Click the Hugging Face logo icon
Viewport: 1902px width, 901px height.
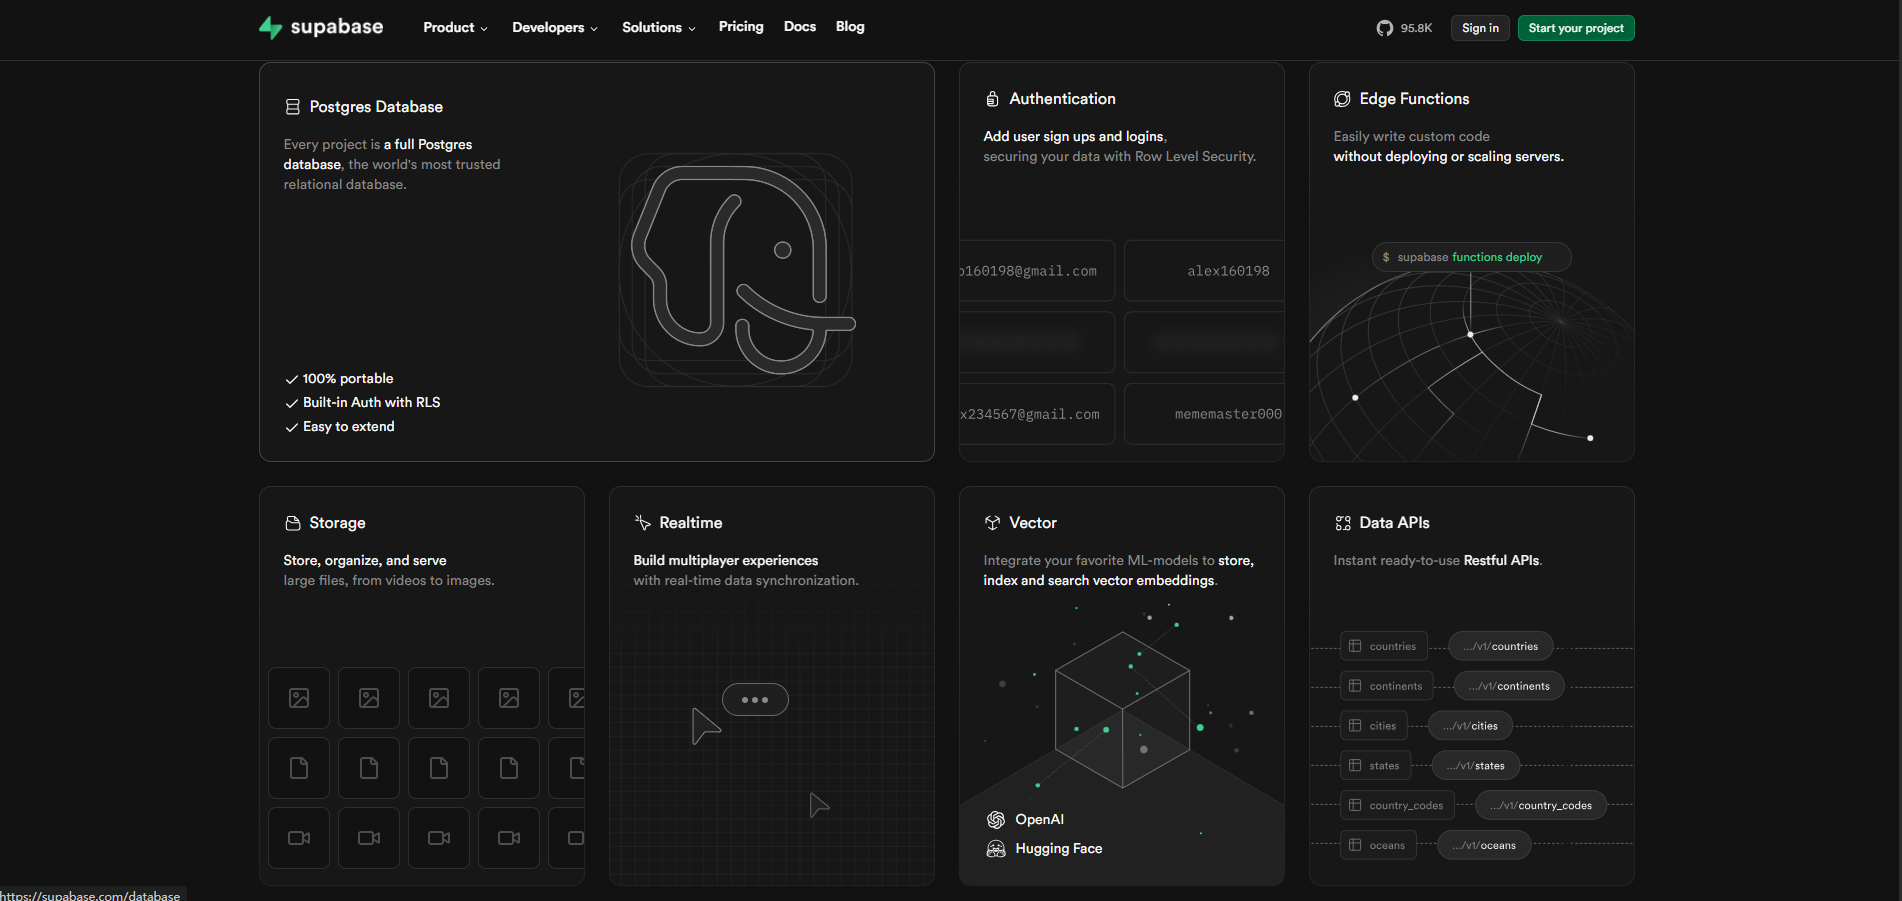tap(996, 849)
